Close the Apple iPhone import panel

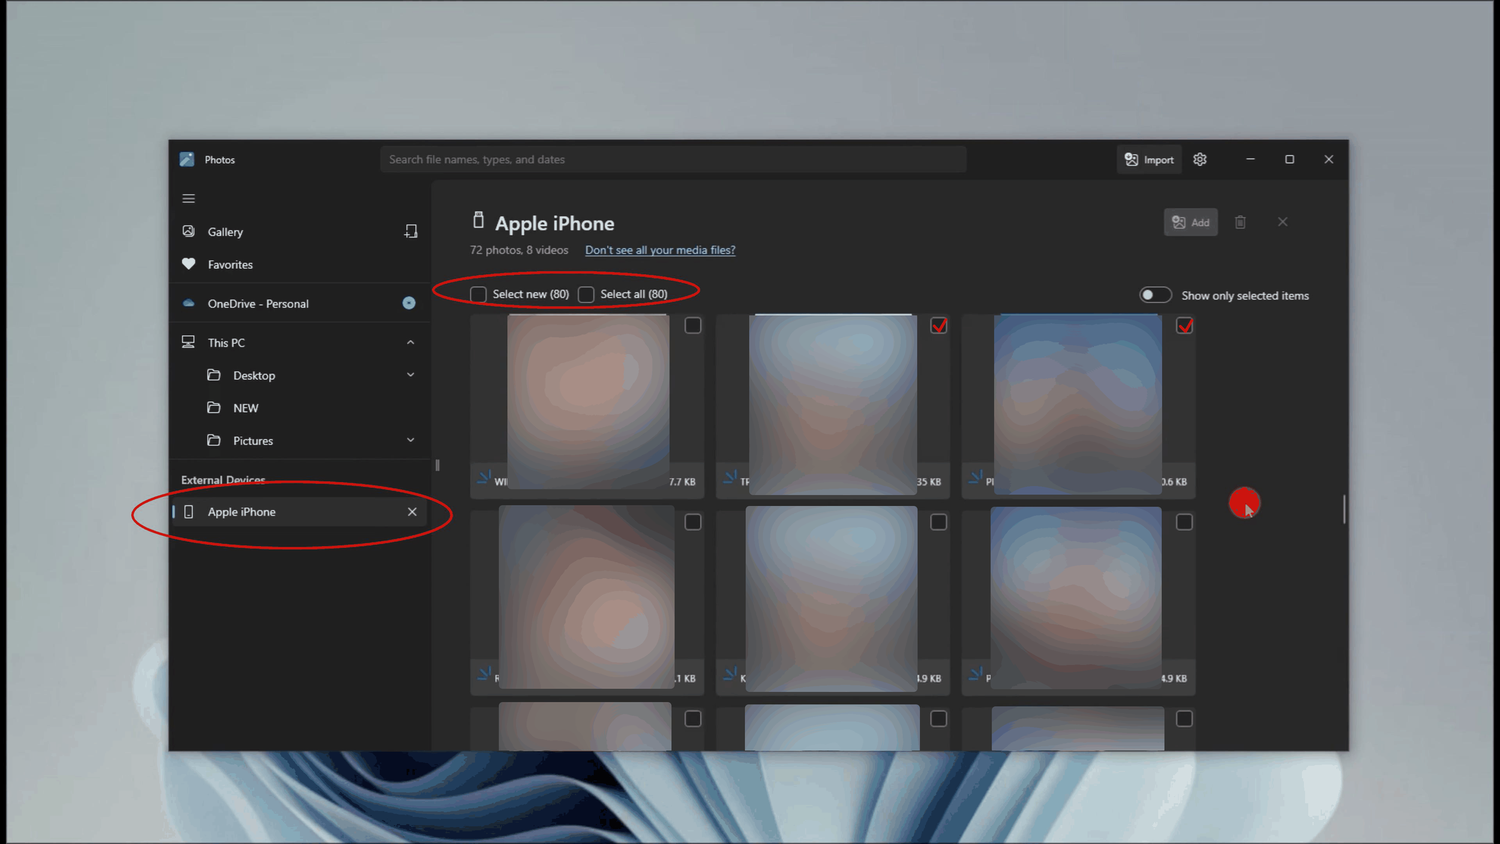(x=1283, y=222)
